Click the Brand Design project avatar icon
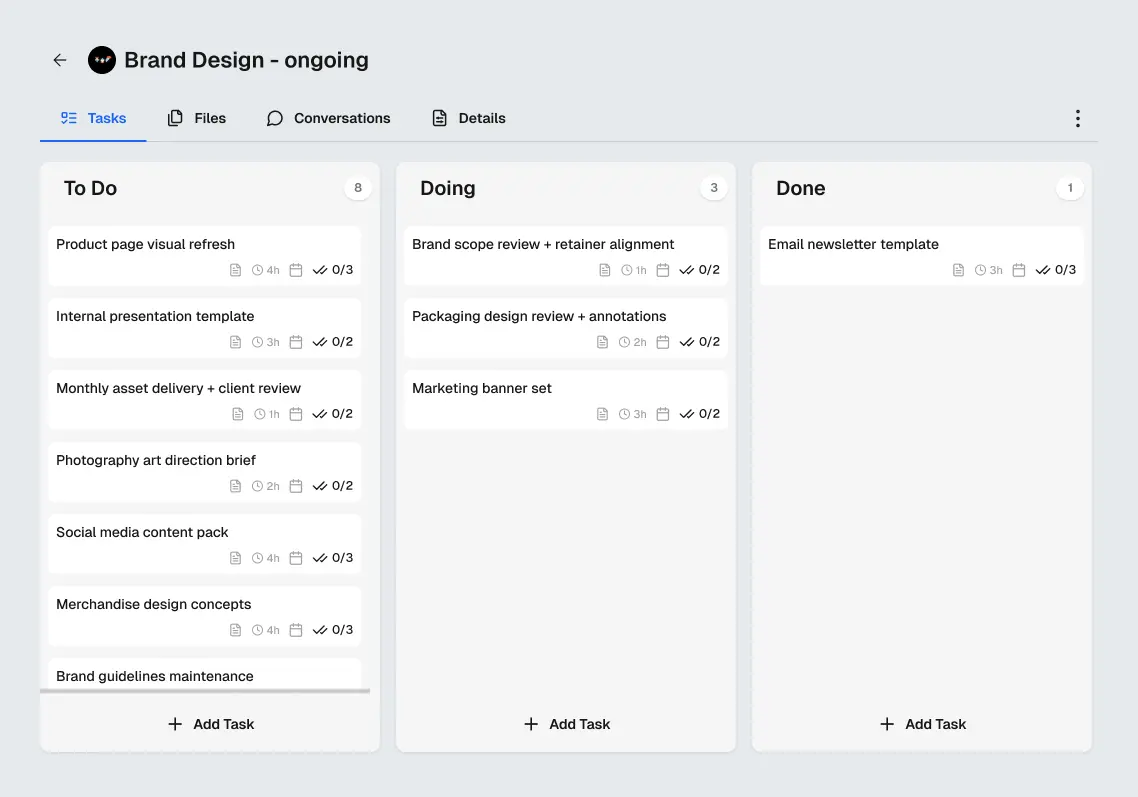 pyautogui.click(x=101, y=60)
